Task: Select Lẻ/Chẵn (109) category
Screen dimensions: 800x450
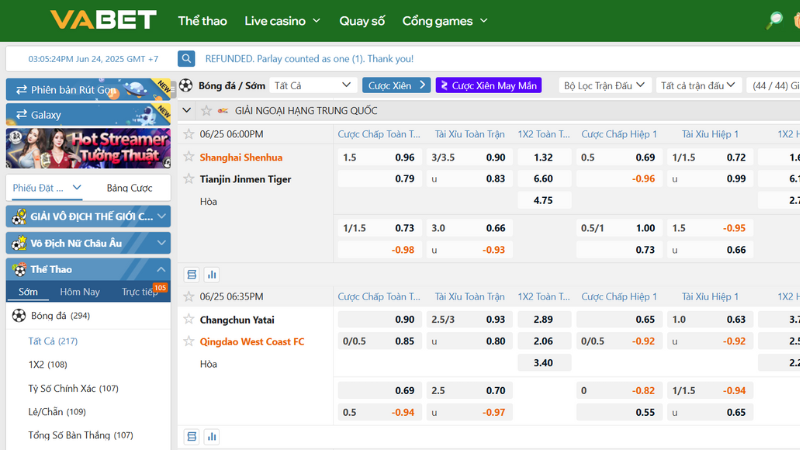Action: (x=57, y=412)
